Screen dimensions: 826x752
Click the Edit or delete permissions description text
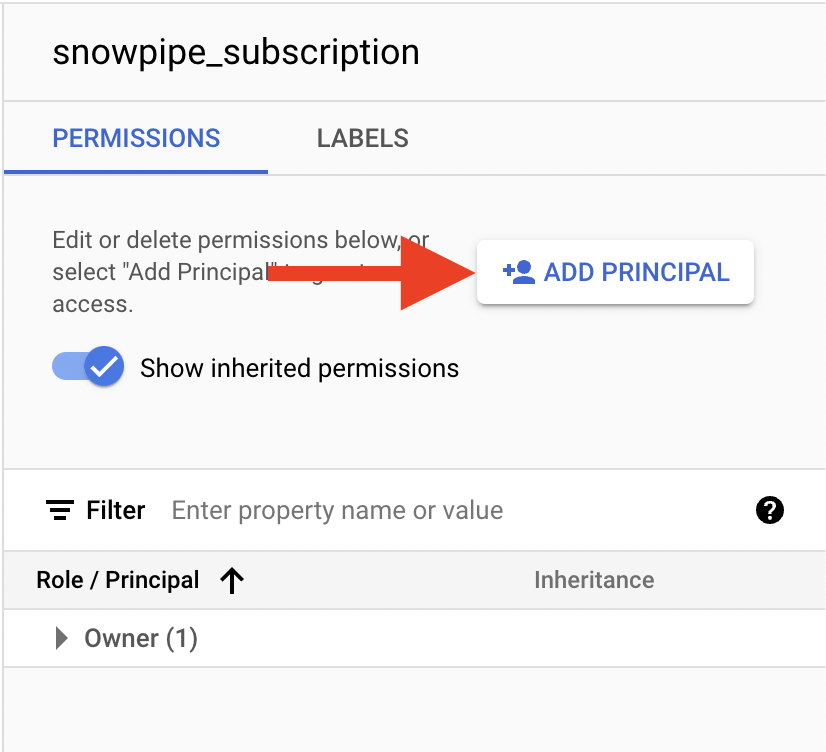click(240, 272)
